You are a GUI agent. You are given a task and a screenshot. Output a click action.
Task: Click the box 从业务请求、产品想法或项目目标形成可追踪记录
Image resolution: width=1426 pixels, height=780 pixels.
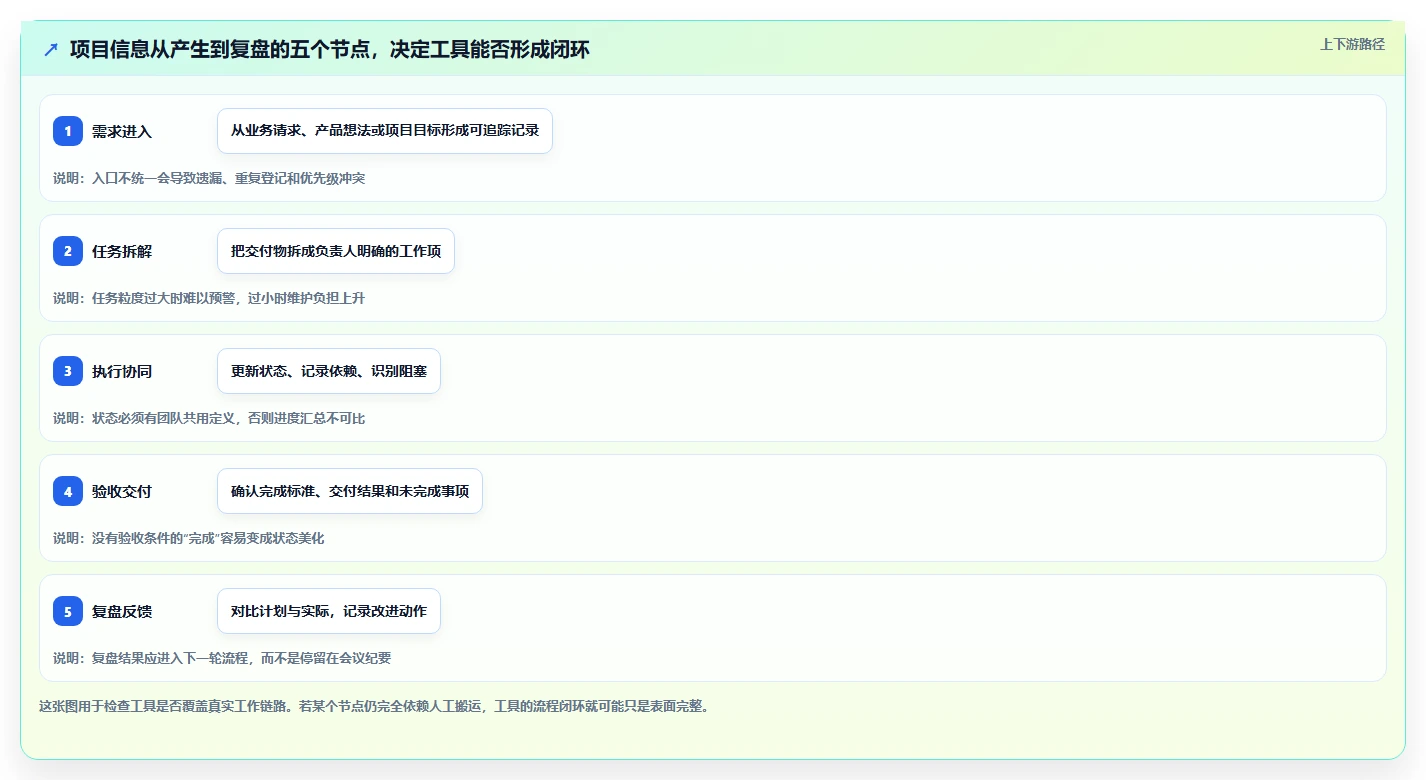coord(385,131)
